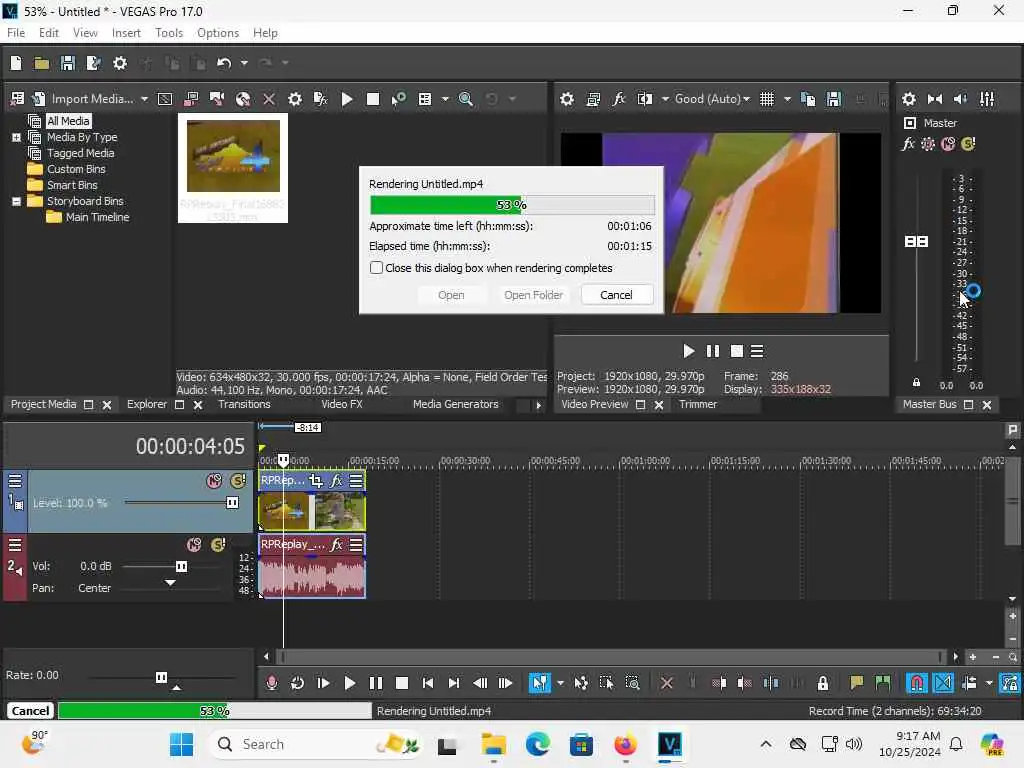The width and height of the screenshot is (1024, 768).
Task: Click the Video Output FX icon
Action: (x=618, y=99)
